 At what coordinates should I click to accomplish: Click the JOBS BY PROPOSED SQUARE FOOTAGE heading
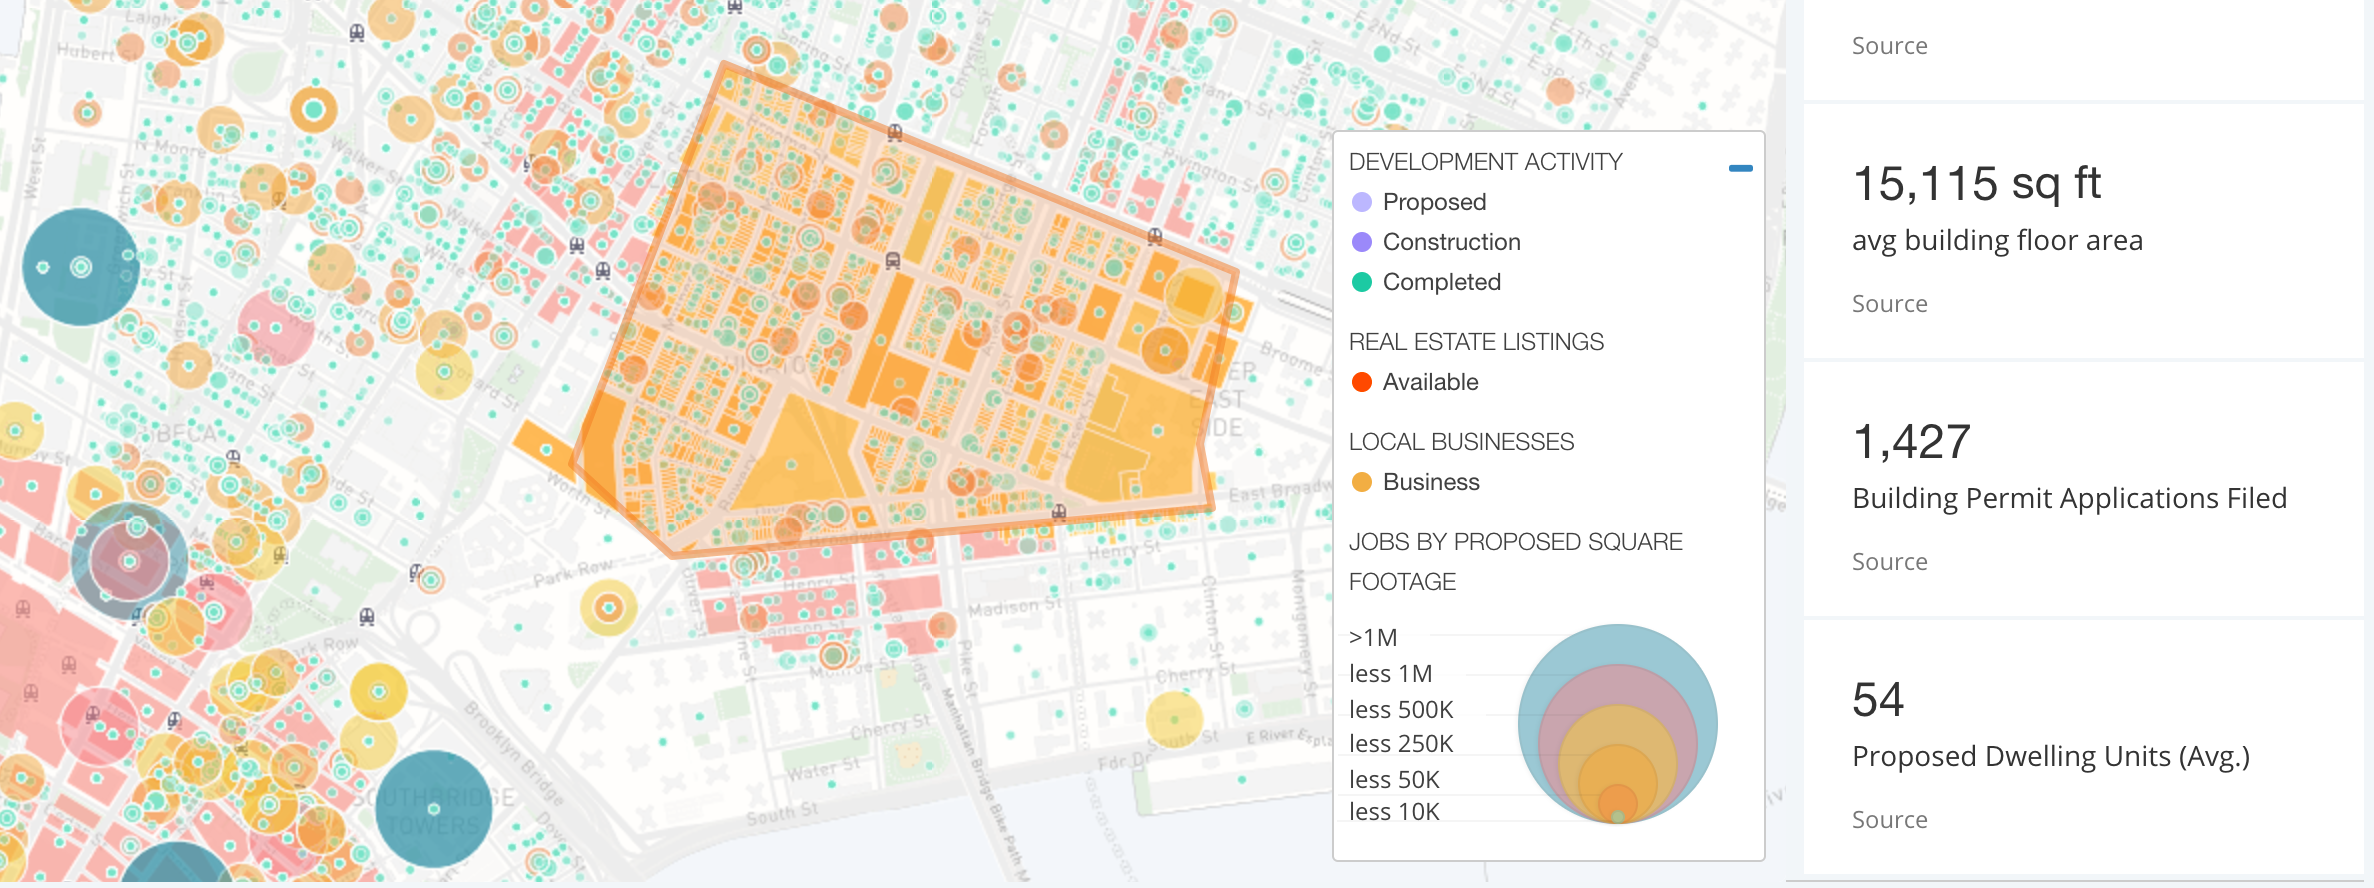pos(1515,562)
